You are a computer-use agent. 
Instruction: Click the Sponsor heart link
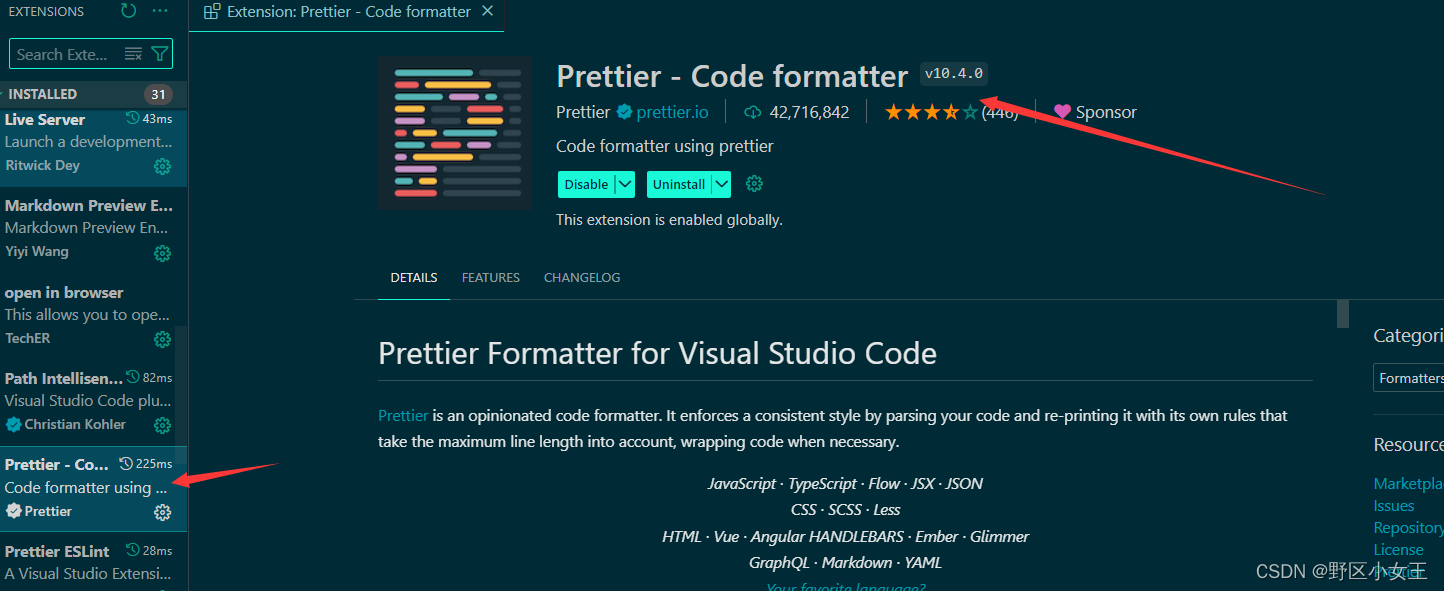[x=1095, y=112]
